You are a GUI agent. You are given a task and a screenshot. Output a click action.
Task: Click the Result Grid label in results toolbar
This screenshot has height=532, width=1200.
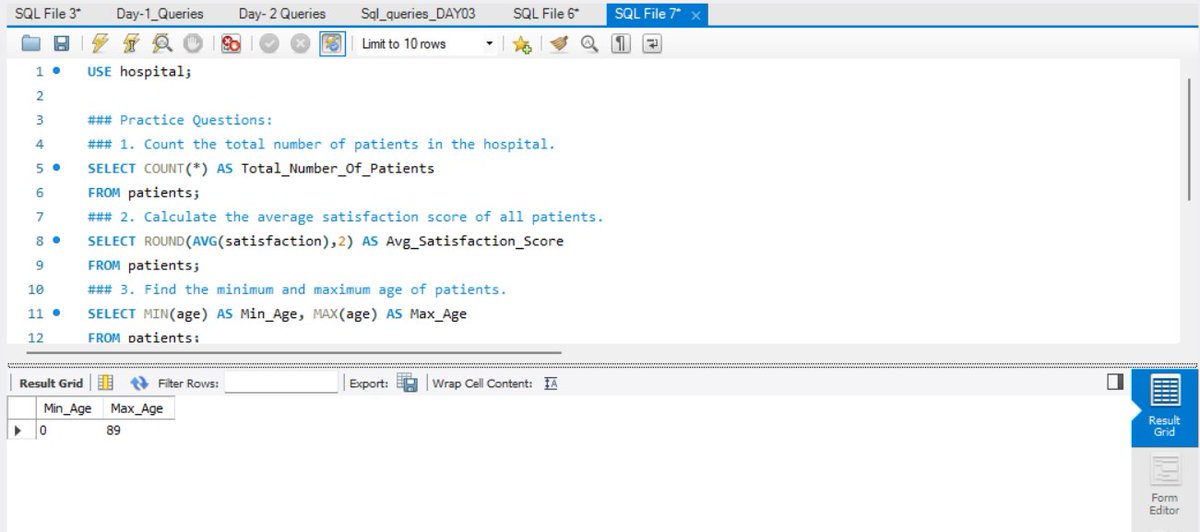click(x=51, y=384)
